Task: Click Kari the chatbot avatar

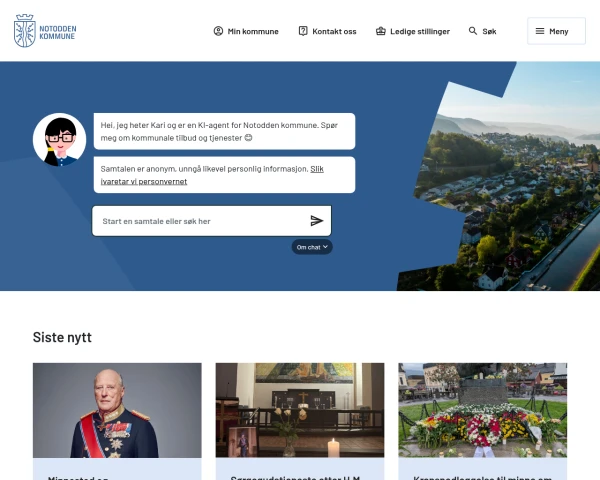Action: (x=60, y=140)
